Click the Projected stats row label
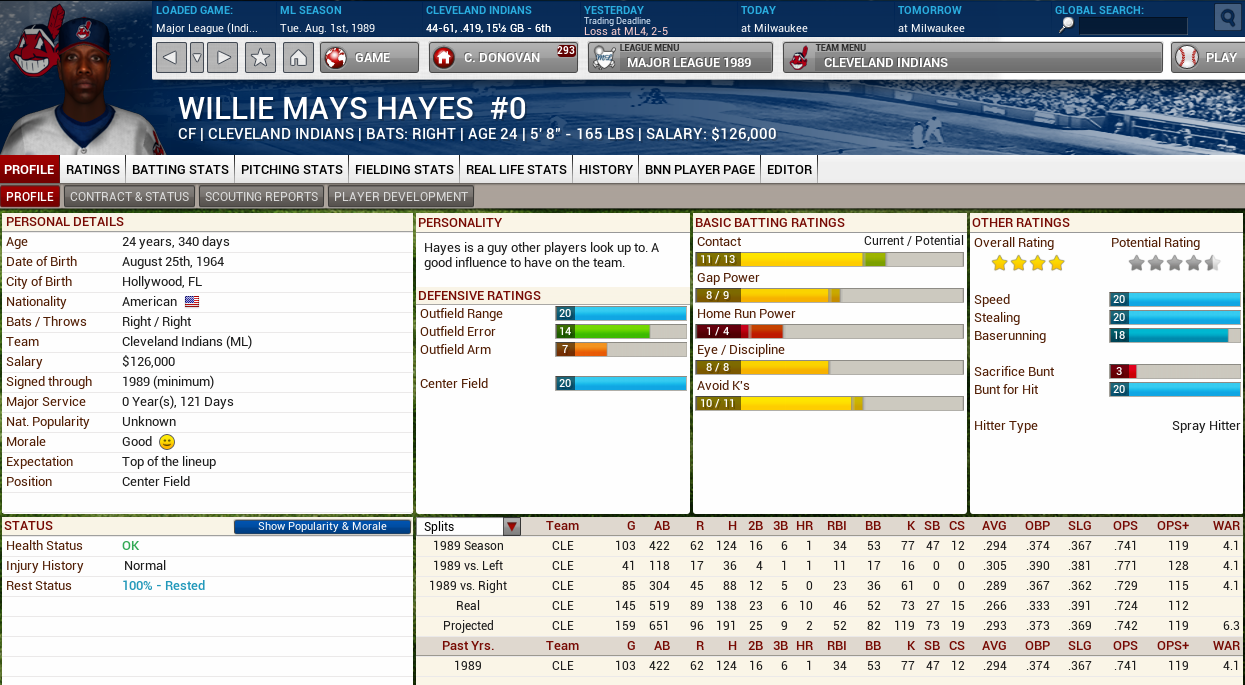Screen dimensions: 1245x685 (468, 626)
